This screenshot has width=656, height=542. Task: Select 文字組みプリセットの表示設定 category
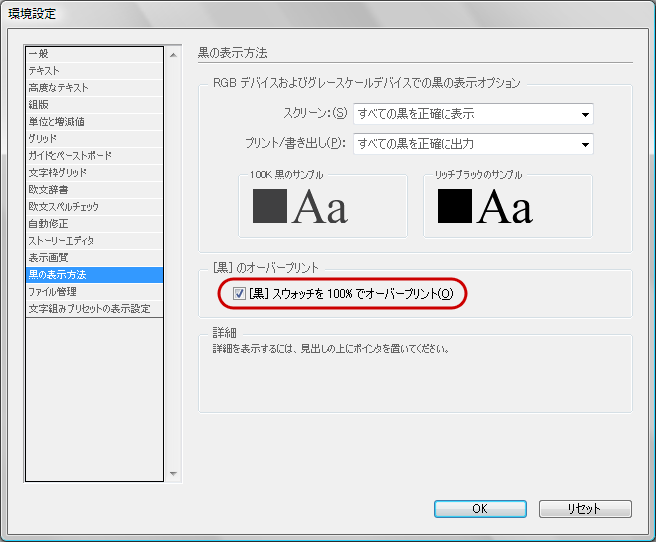(94, 309)
